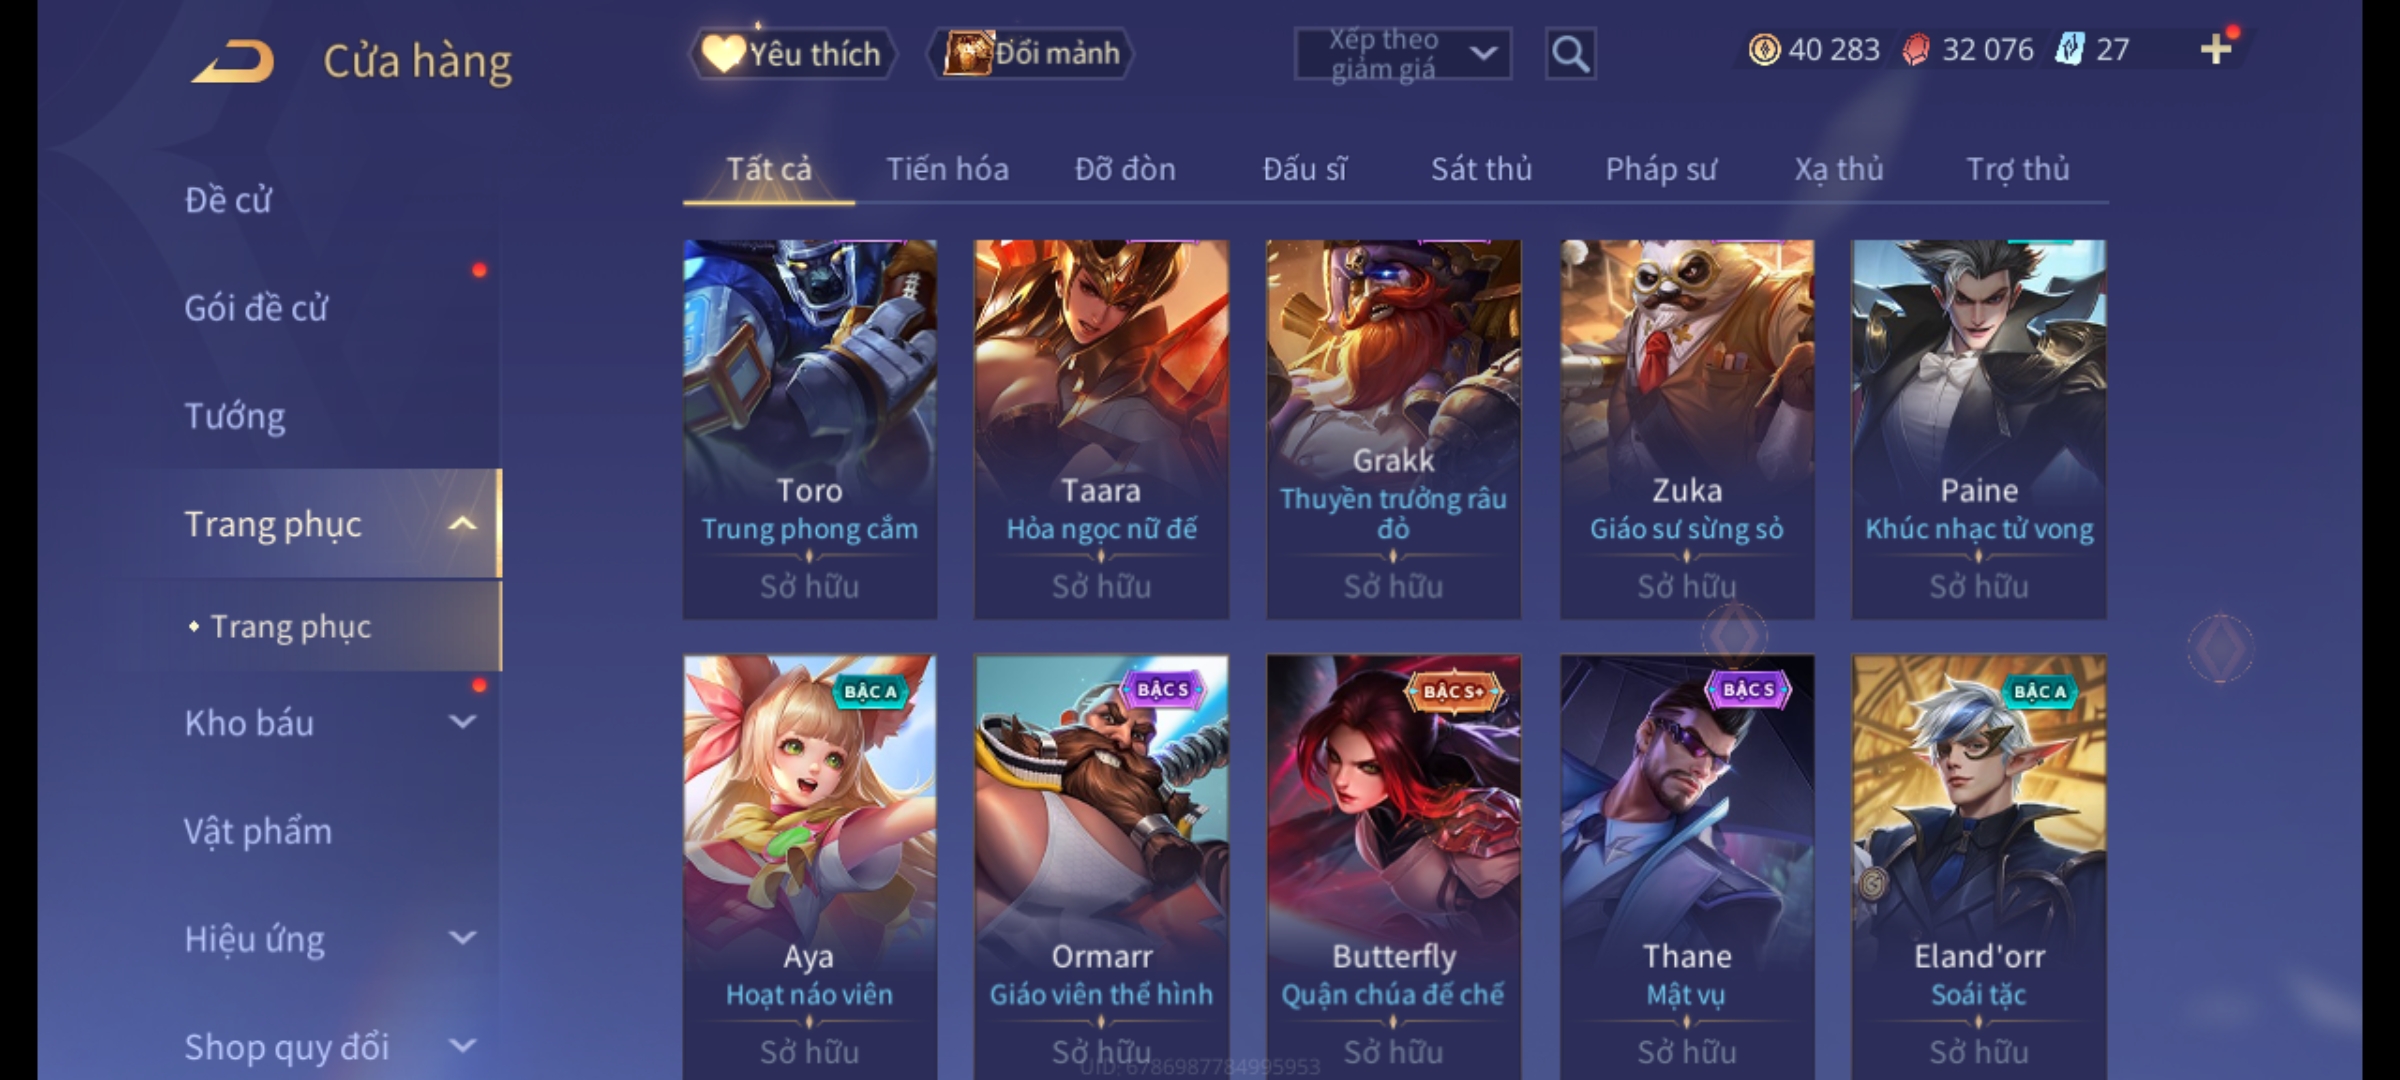Select the Butterfly Quận chúa đế chế skin
The width and height of the screenshot is (2400, 1080).
[1393, 867]
